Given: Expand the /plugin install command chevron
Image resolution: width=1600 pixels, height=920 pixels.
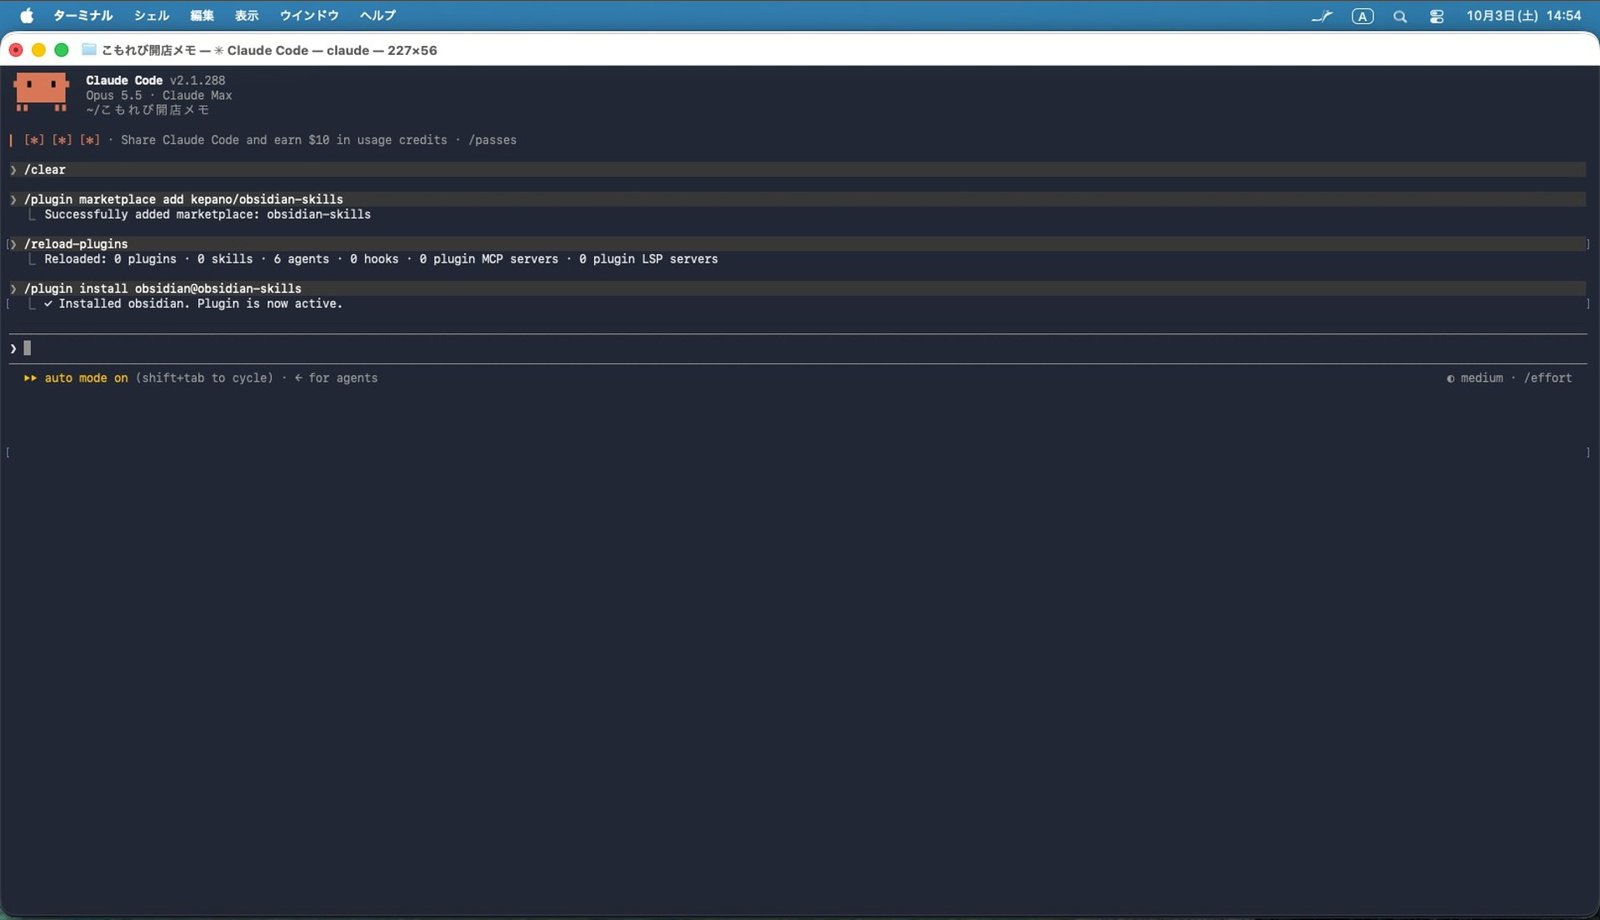Looking at the screenshot, I should click(13, 289).
